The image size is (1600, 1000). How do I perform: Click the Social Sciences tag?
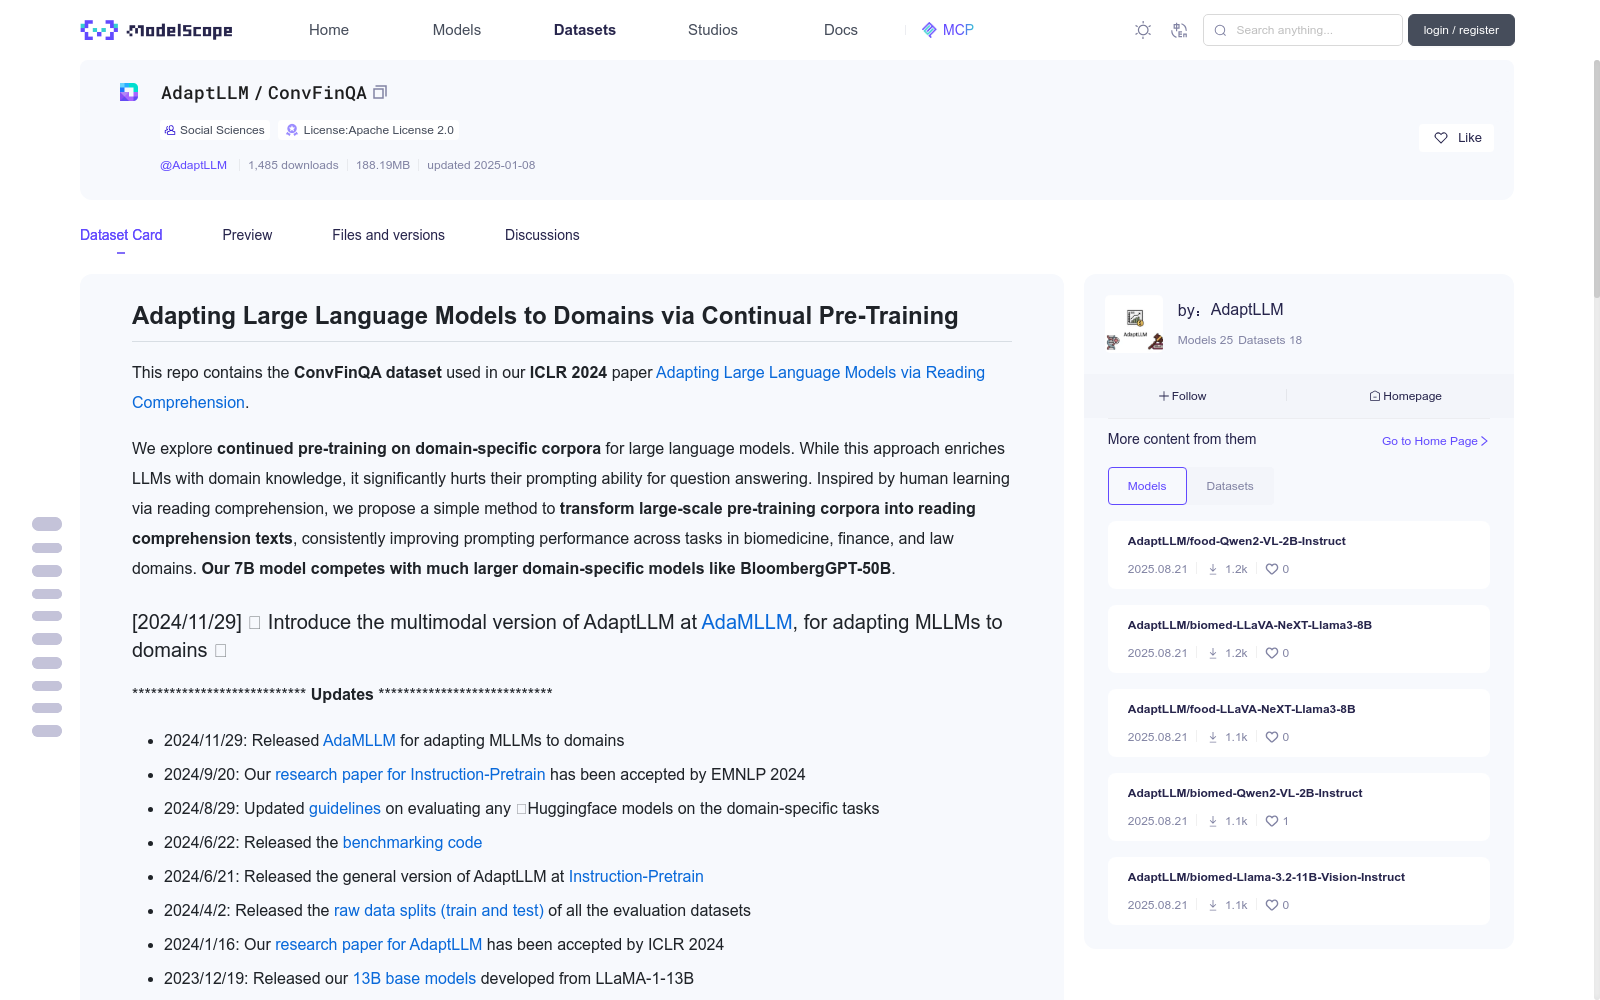[214, 130]
